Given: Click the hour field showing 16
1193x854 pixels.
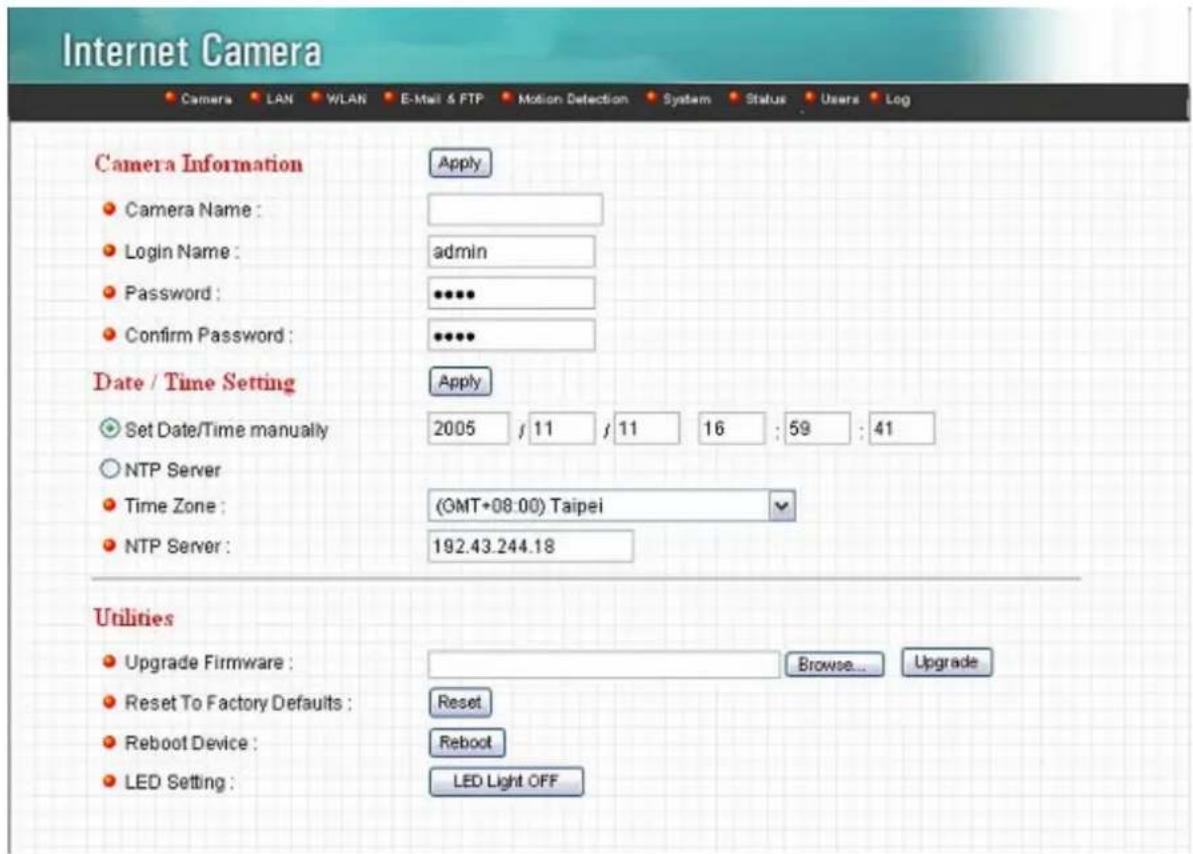Looking at the screenshot, I should tap(731, 429).
